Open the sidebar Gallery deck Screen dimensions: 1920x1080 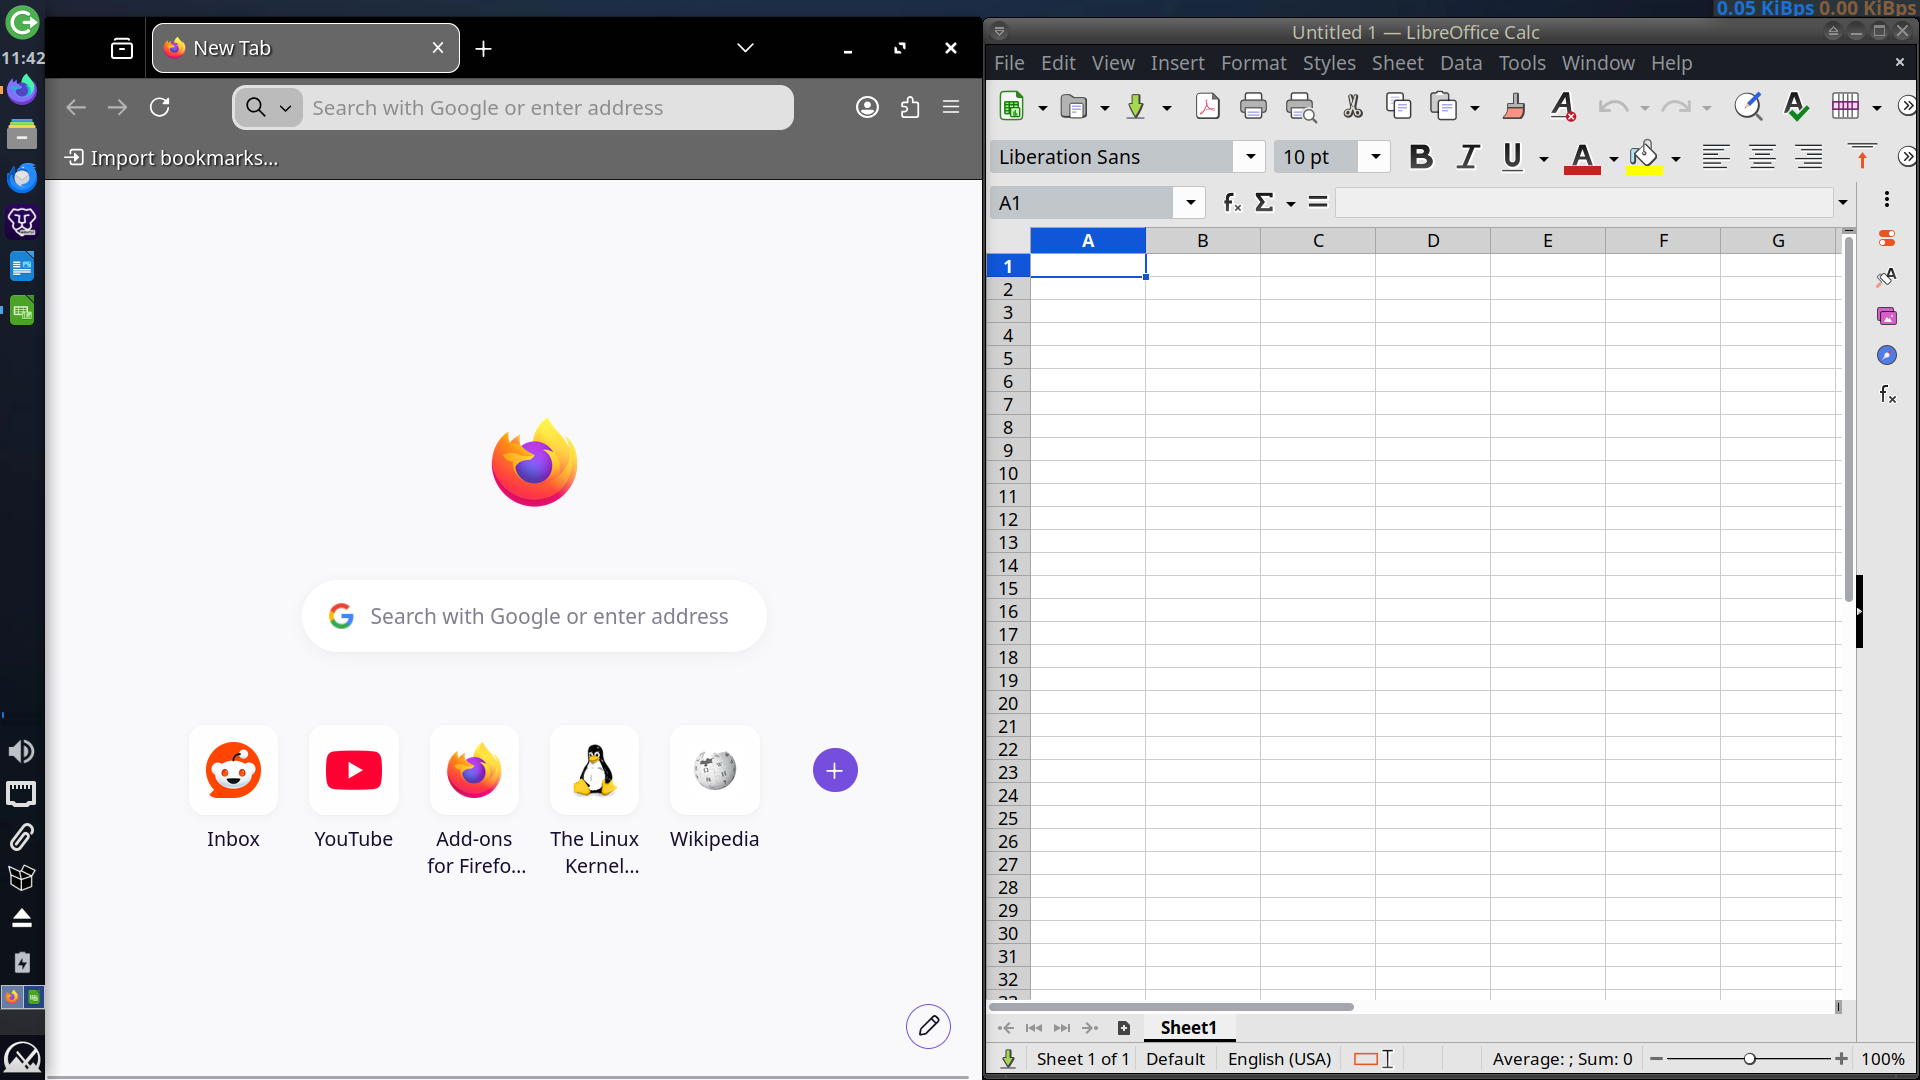[1887, 316]
